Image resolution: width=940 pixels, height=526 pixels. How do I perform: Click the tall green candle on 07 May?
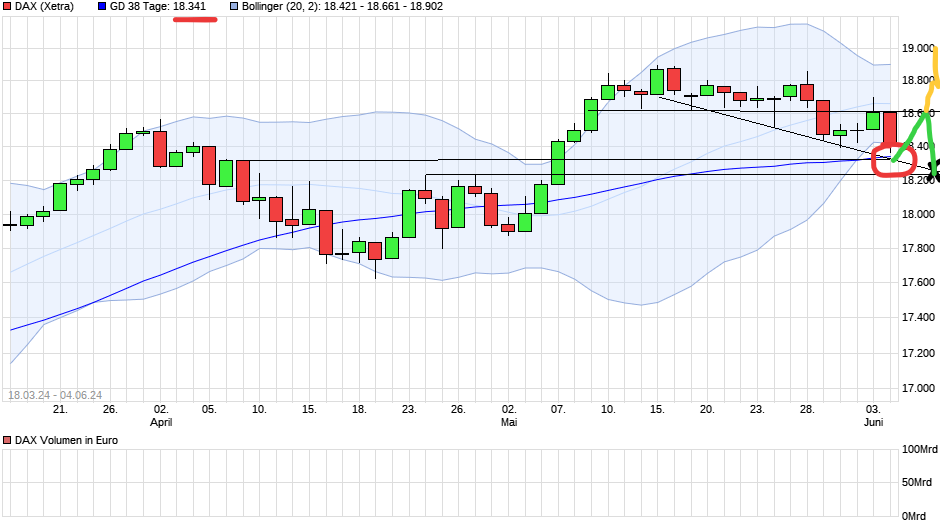[x=558, y=163]
